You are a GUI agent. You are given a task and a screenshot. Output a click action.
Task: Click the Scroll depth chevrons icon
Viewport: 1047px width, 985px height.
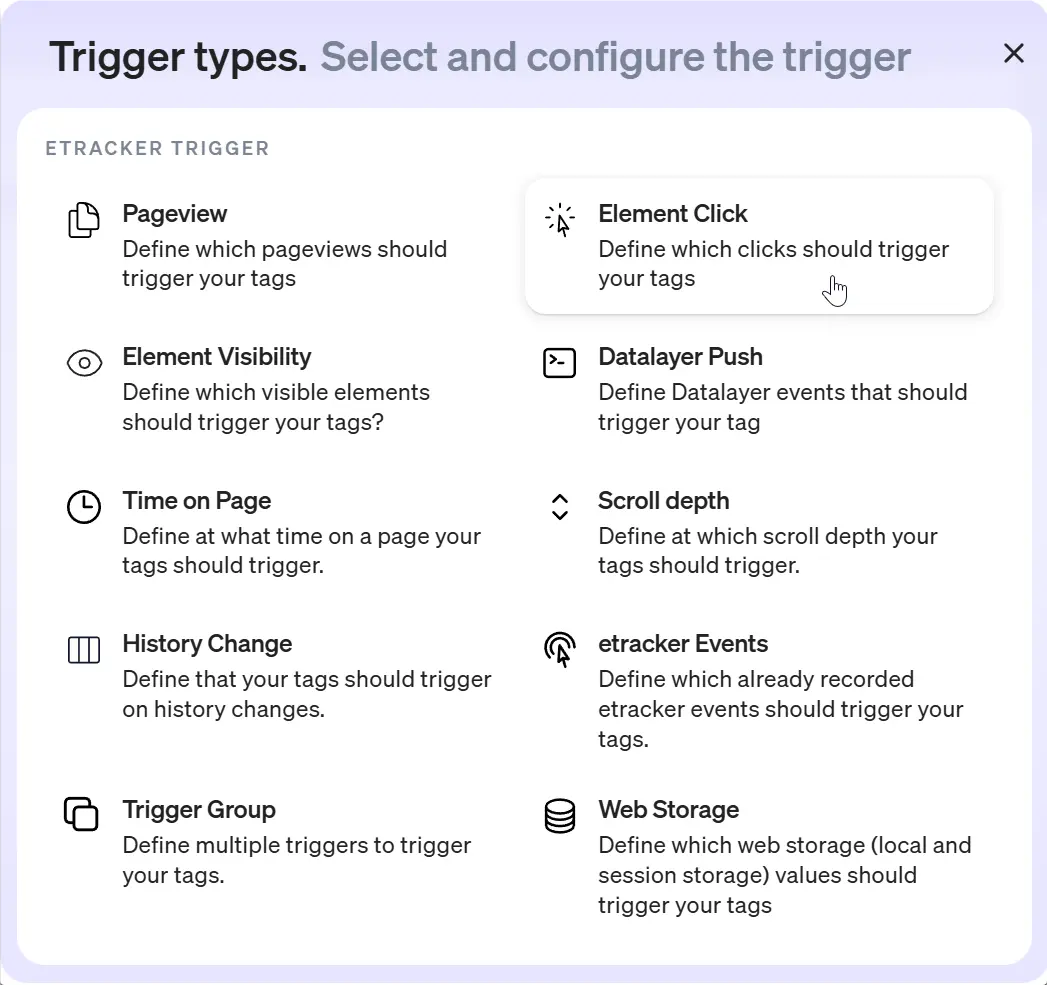(x=559, y=507)
